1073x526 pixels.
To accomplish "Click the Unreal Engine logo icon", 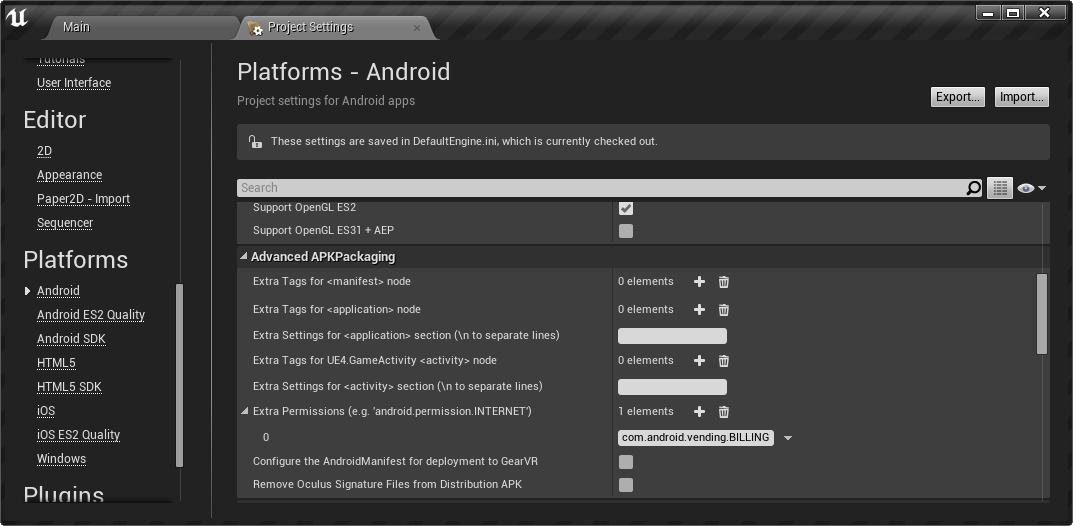I will (17, 18).
